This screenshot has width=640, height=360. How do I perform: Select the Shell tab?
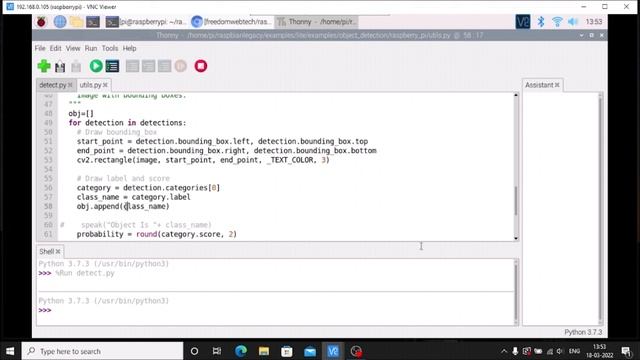click(x=47, y=251)
